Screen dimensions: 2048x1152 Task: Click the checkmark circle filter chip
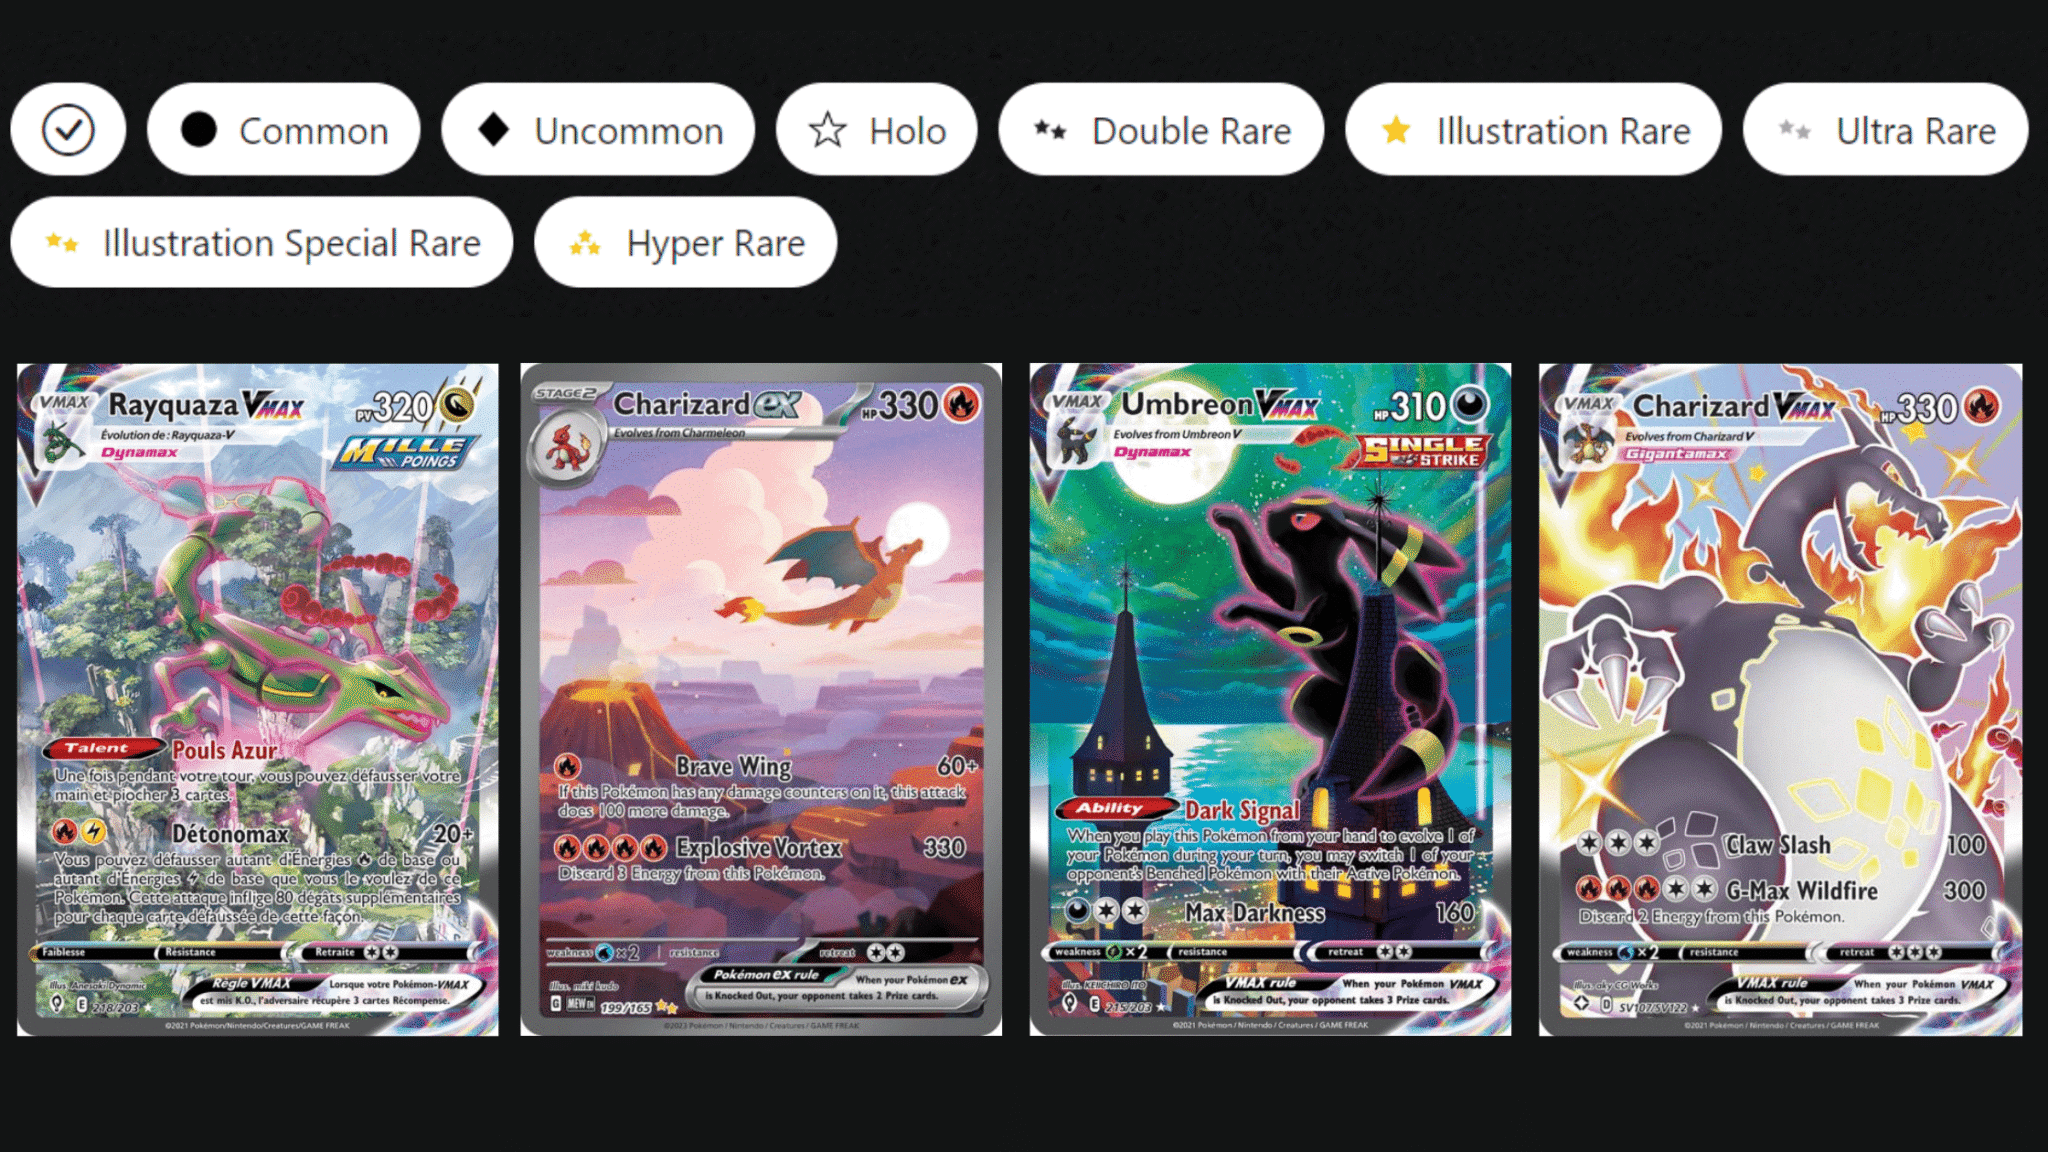point(68,130)
